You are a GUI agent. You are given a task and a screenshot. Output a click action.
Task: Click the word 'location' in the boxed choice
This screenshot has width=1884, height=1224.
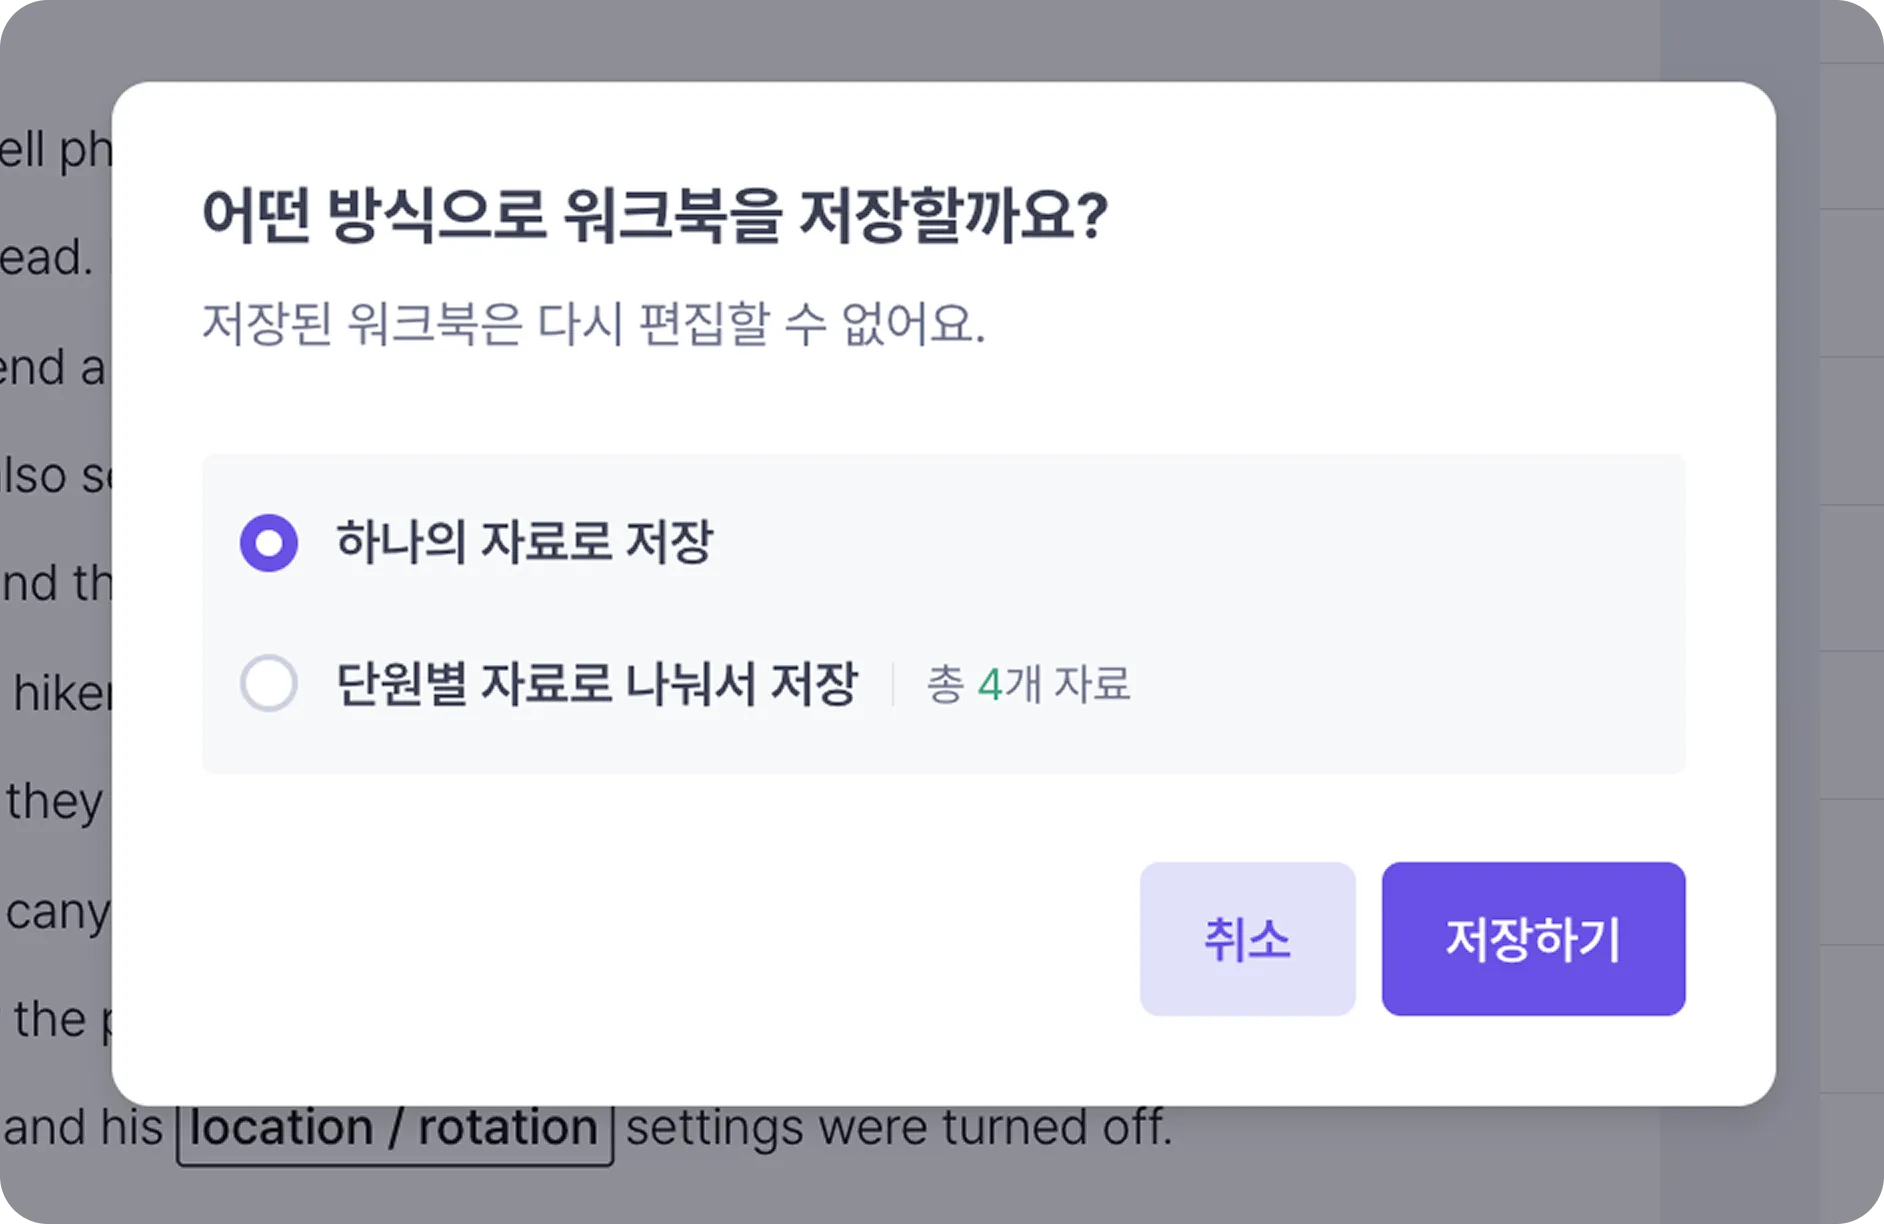[x=281, y=1128]
